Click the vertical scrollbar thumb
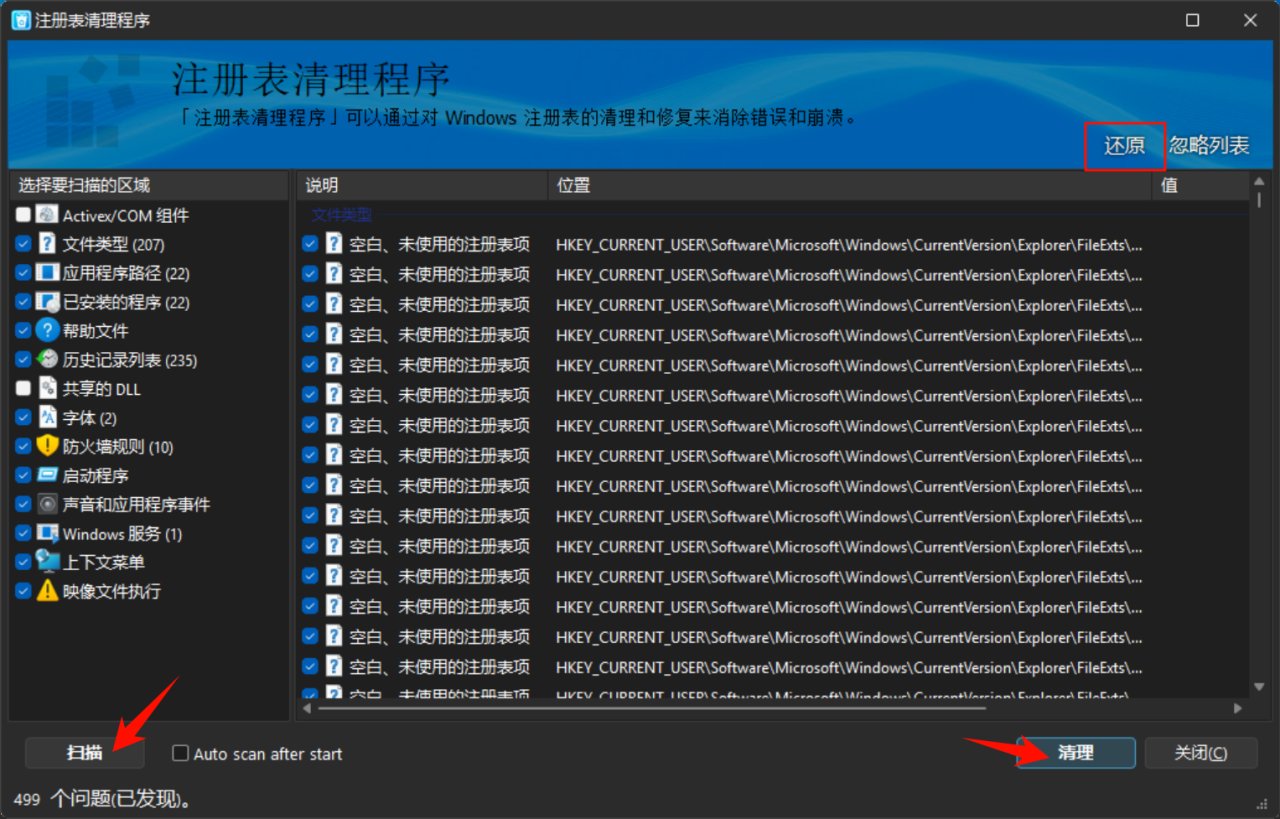Image resolution: width=1280 pixels, height=819 pixels. [1260, 199]
